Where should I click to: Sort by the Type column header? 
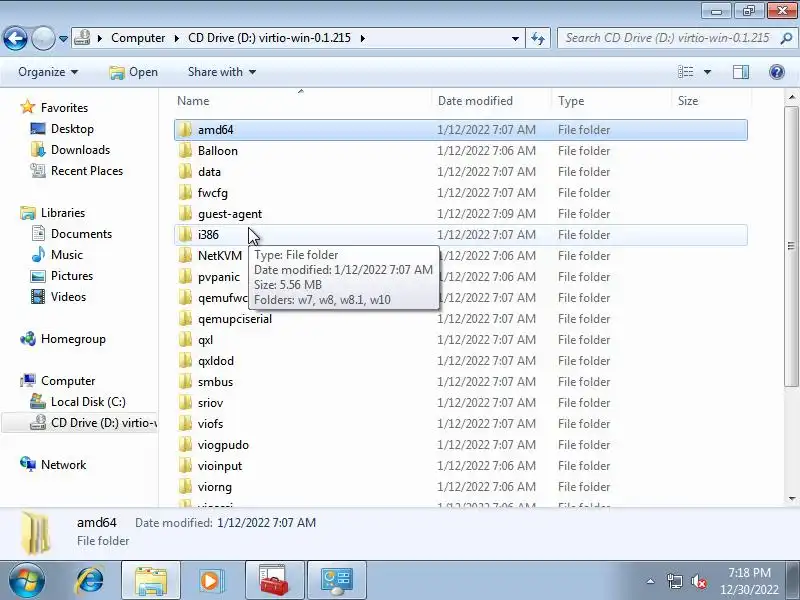(x=612, y=101)
